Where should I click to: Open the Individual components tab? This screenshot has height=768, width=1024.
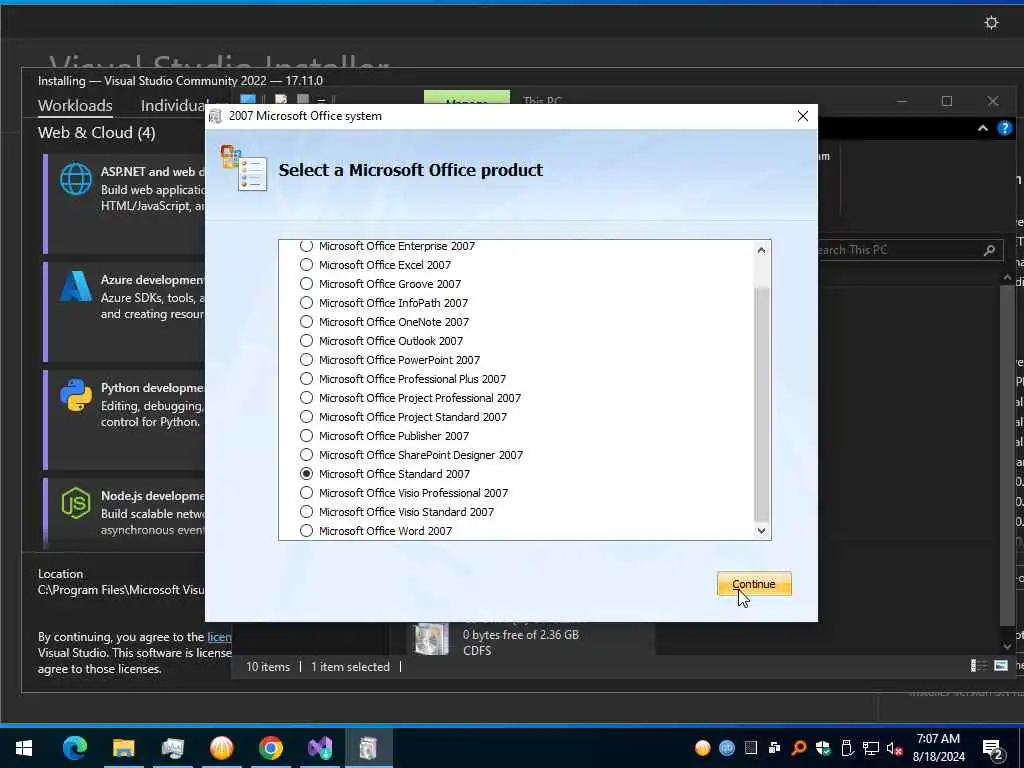[x=173, y=106]
